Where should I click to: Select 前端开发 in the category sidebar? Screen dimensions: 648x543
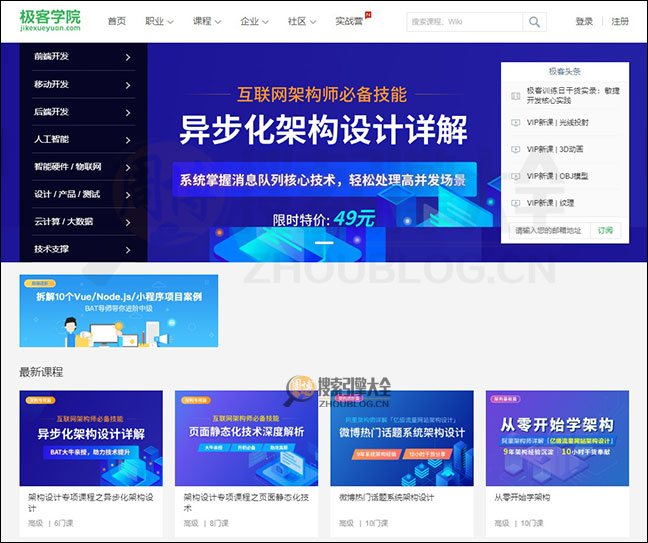51,57
